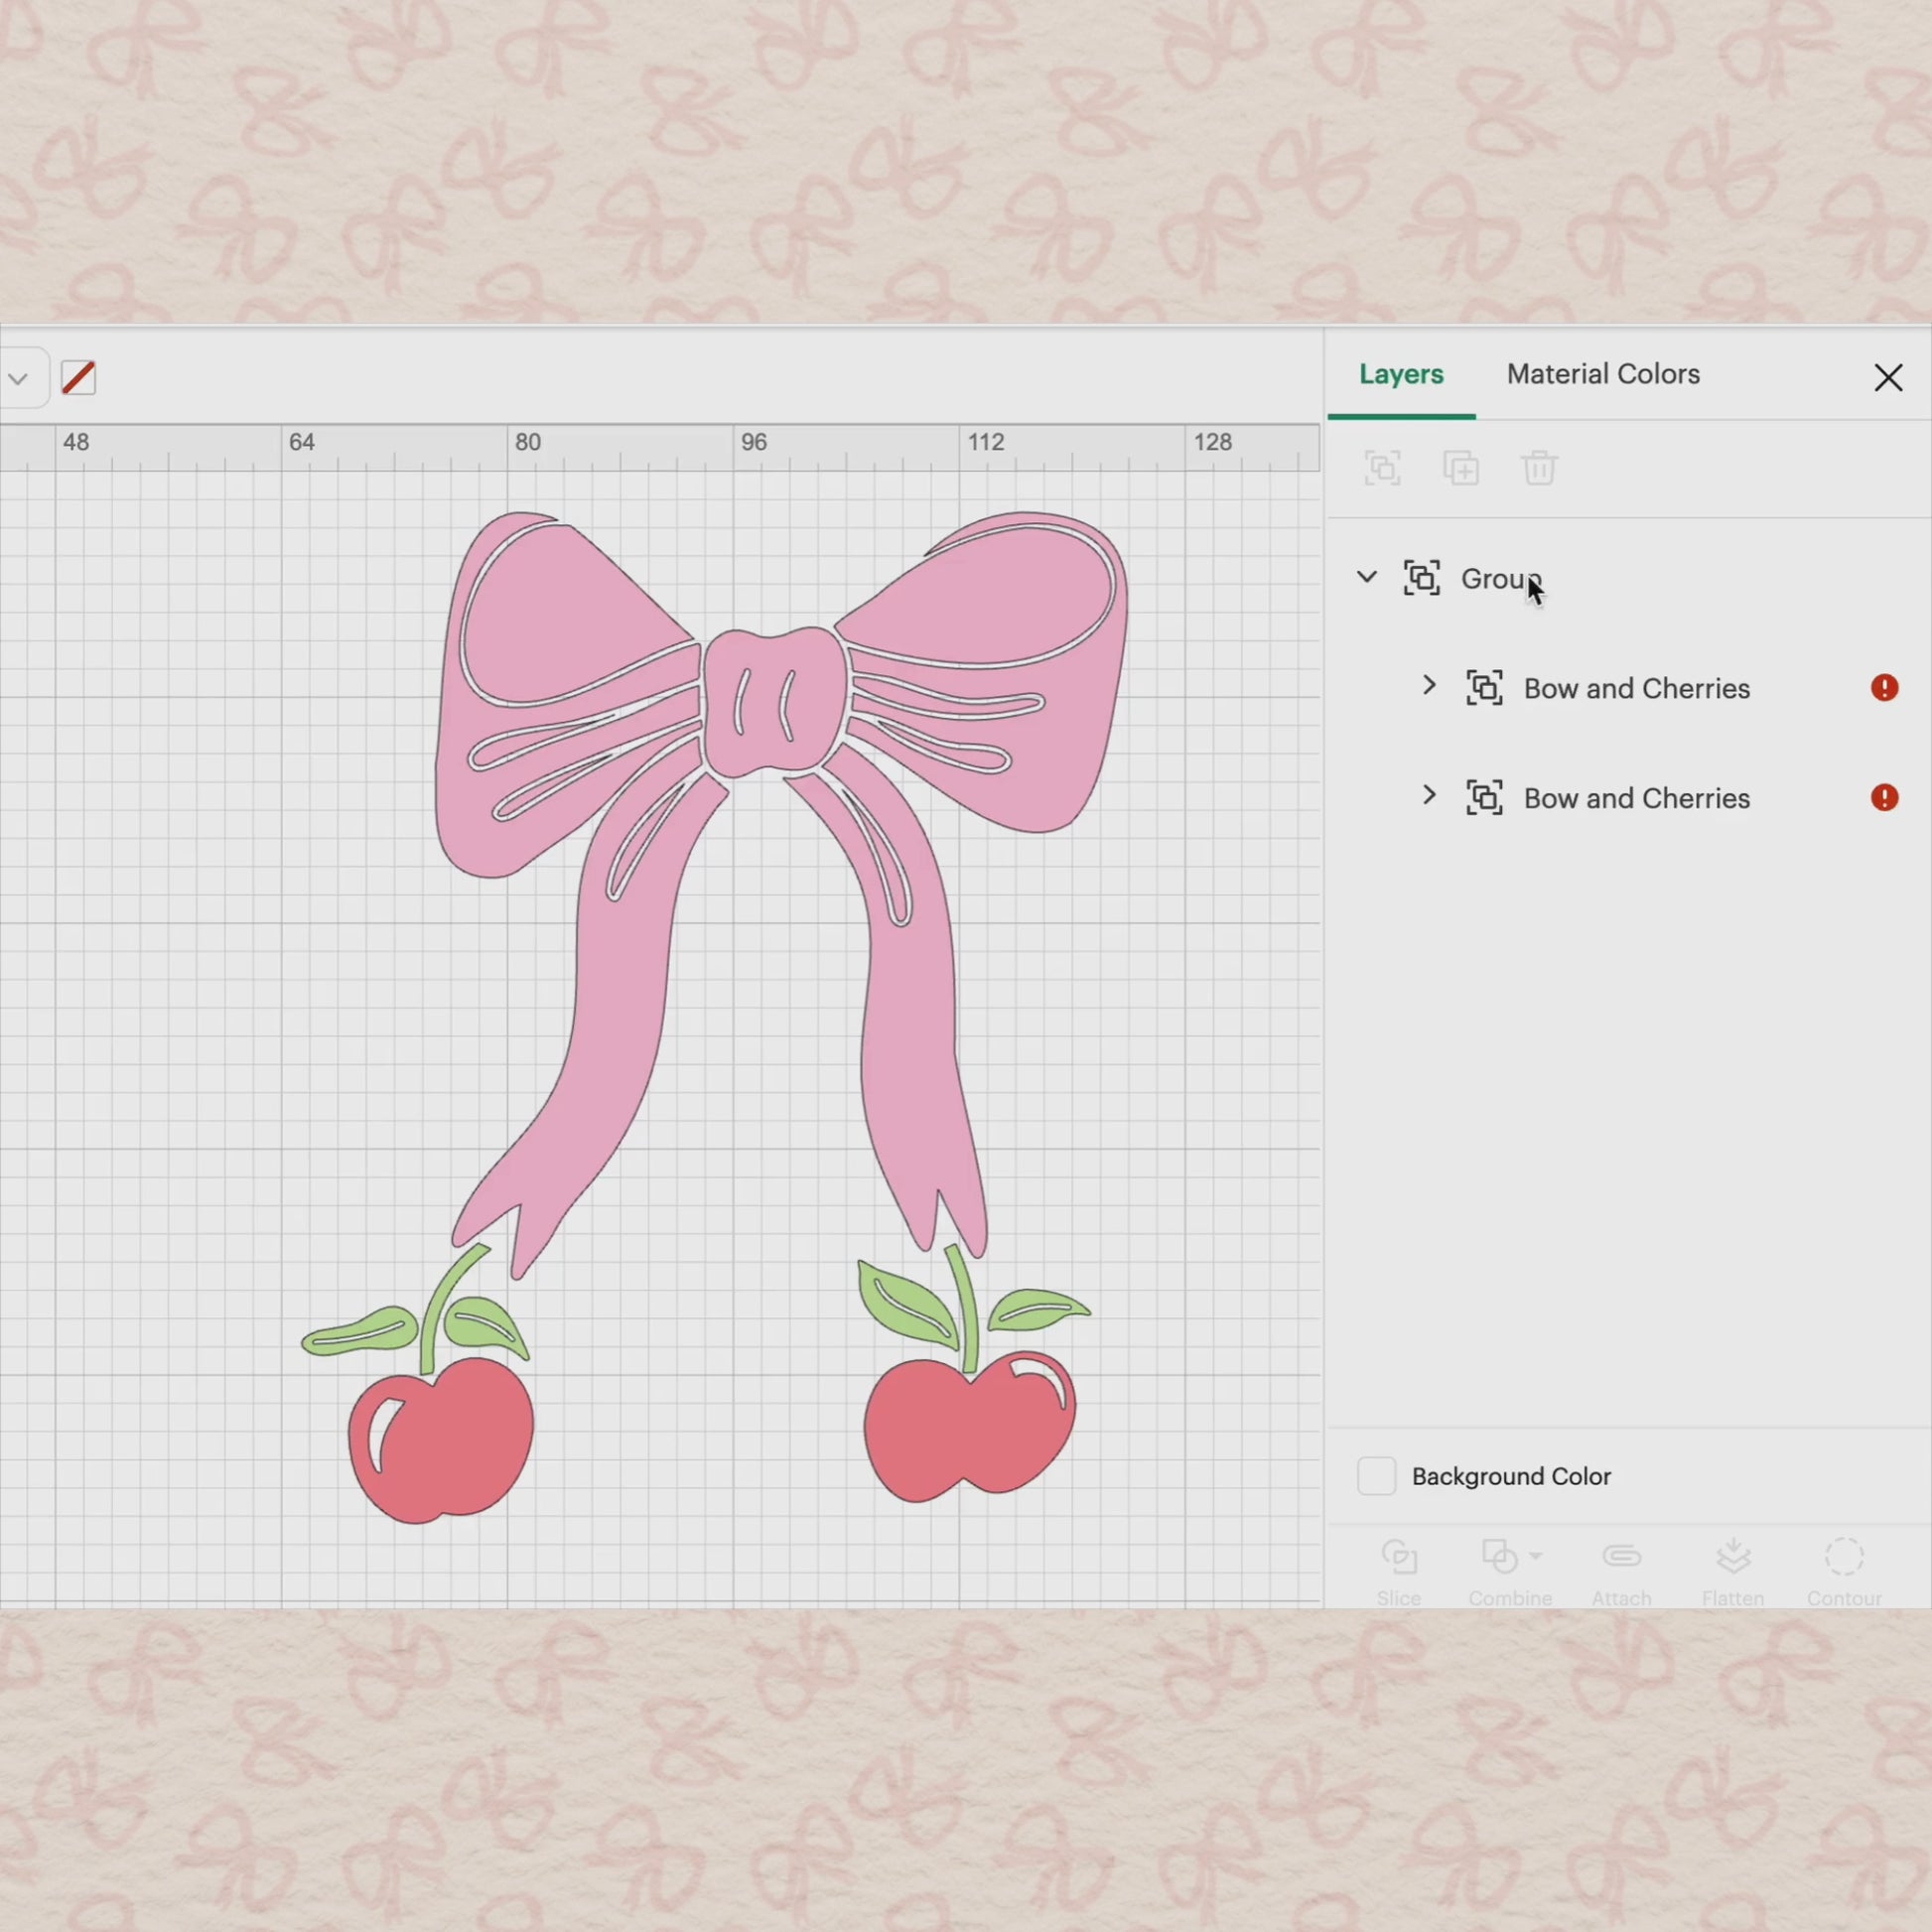
Task: Click the Delete trash icon
Action: (1539, 468)
